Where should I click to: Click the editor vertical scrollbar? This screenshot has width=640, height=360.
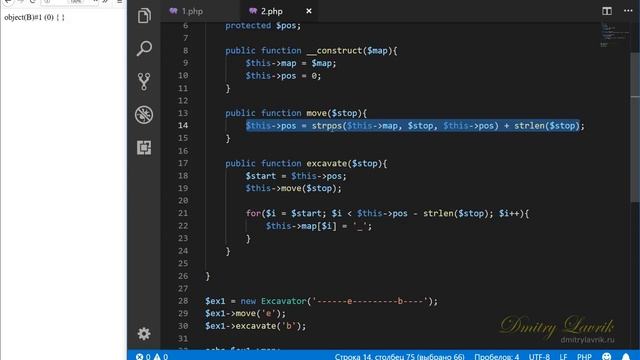click(635, 127)
